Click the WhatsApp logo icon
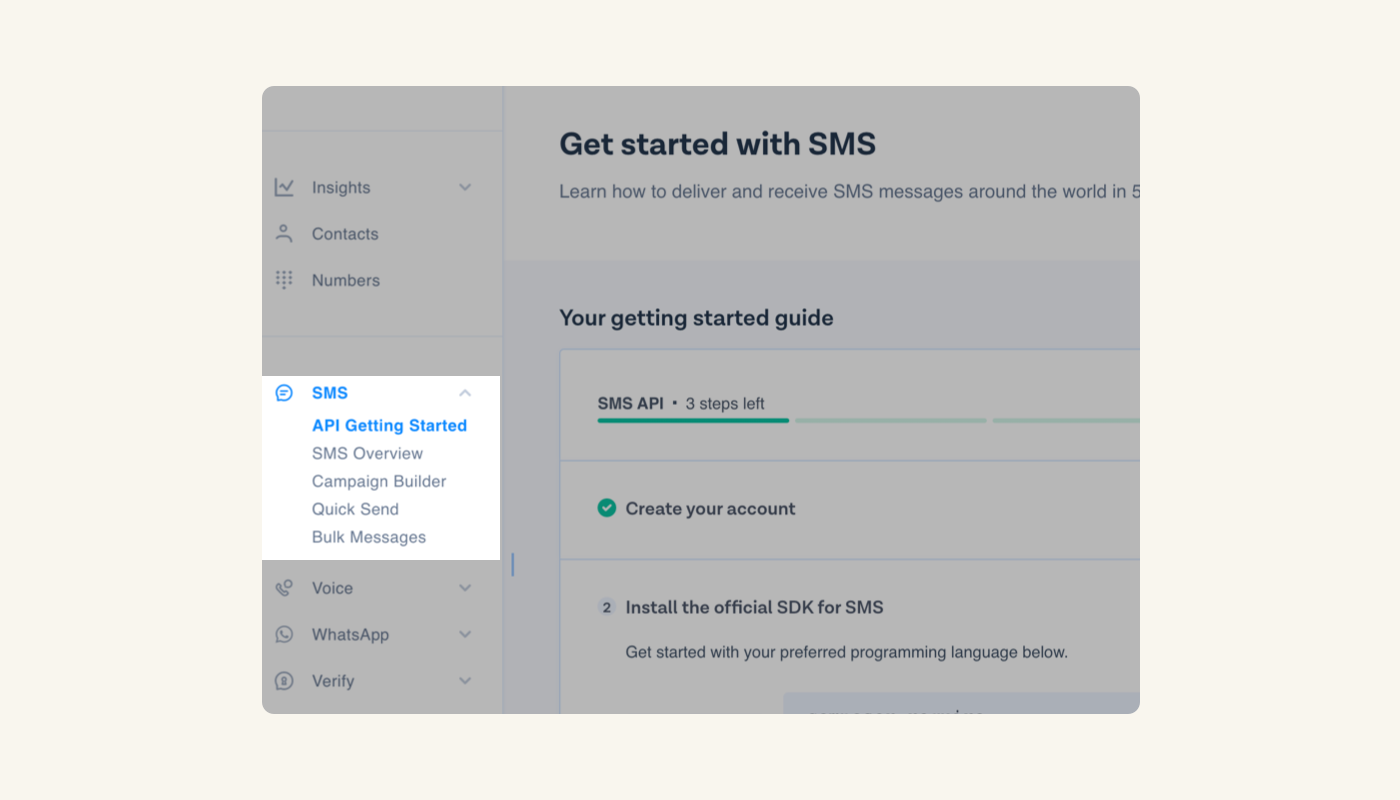The width and height of the screenshot is (1400, 800). pos(284,634)
